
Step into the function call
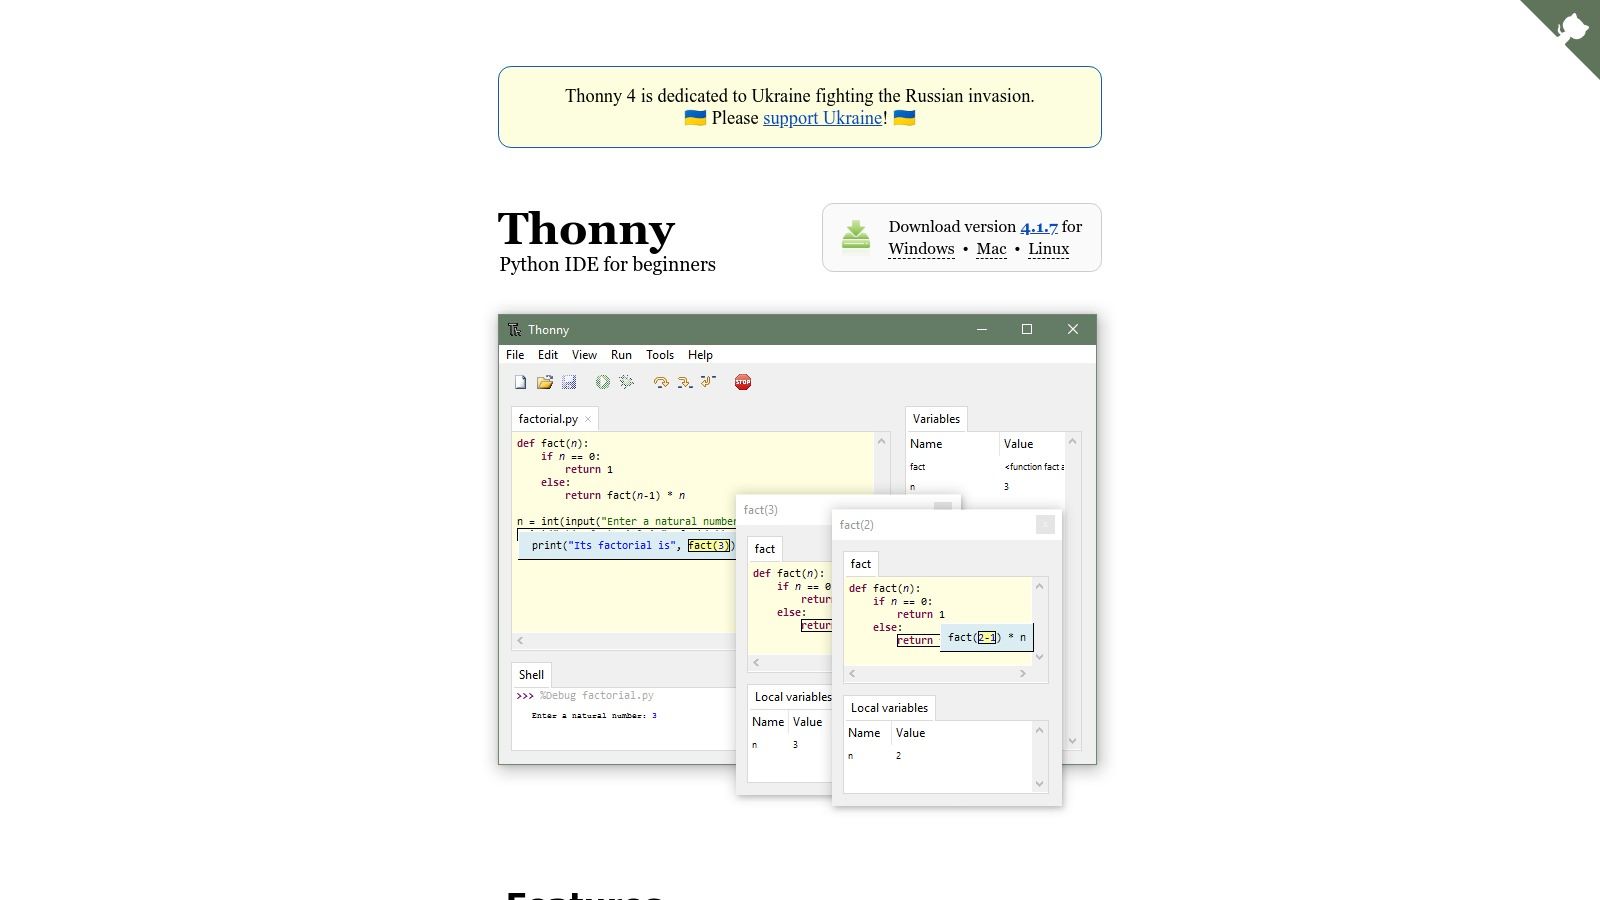coord(684,382)
